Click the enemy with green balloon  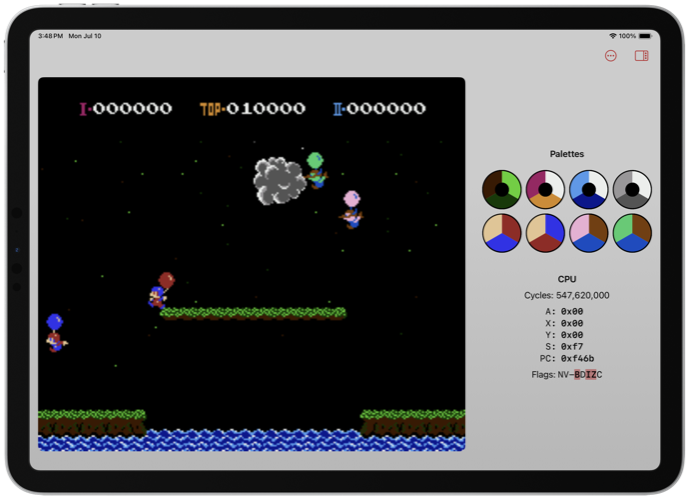[x=316, y=170]
